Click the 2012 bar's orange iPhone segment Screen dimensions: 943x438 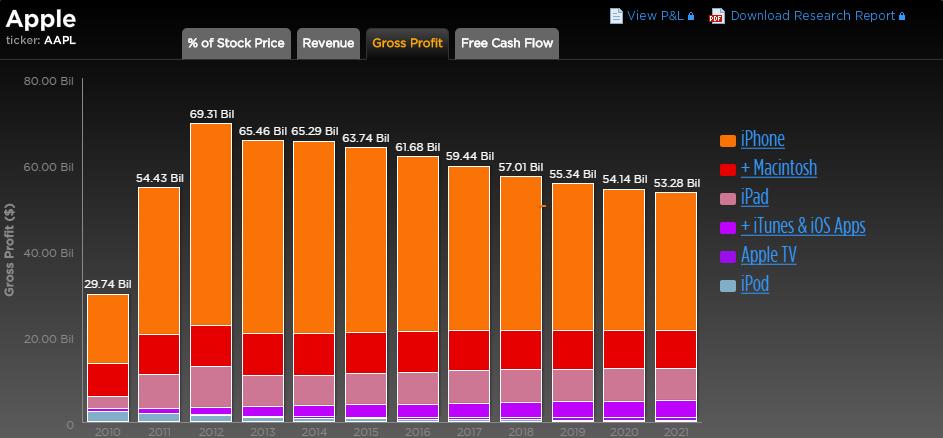tap(211, 224)
